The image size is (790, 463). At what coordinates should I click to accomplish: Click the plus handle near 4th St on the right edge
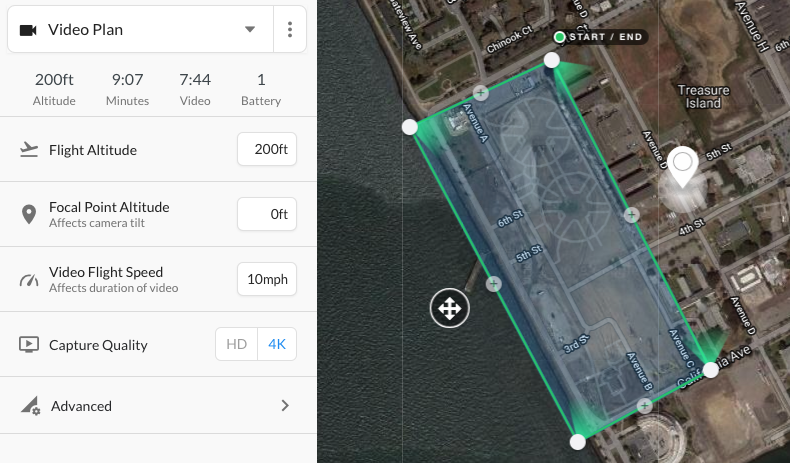[631, 215]
